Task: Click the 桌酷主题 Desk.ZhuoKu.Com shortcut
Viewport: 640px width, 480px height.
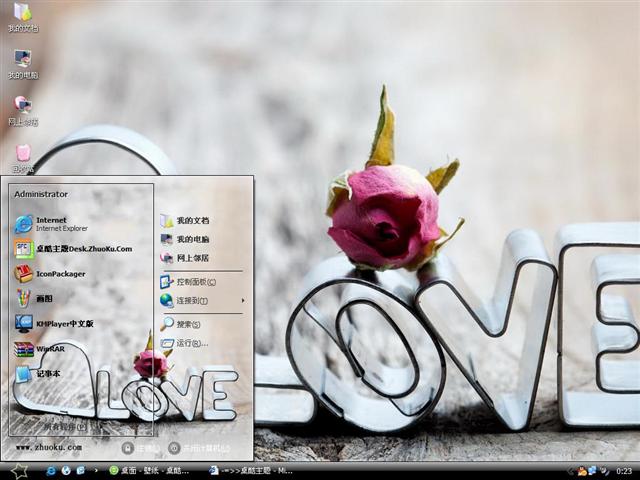Action: [82, 249]
